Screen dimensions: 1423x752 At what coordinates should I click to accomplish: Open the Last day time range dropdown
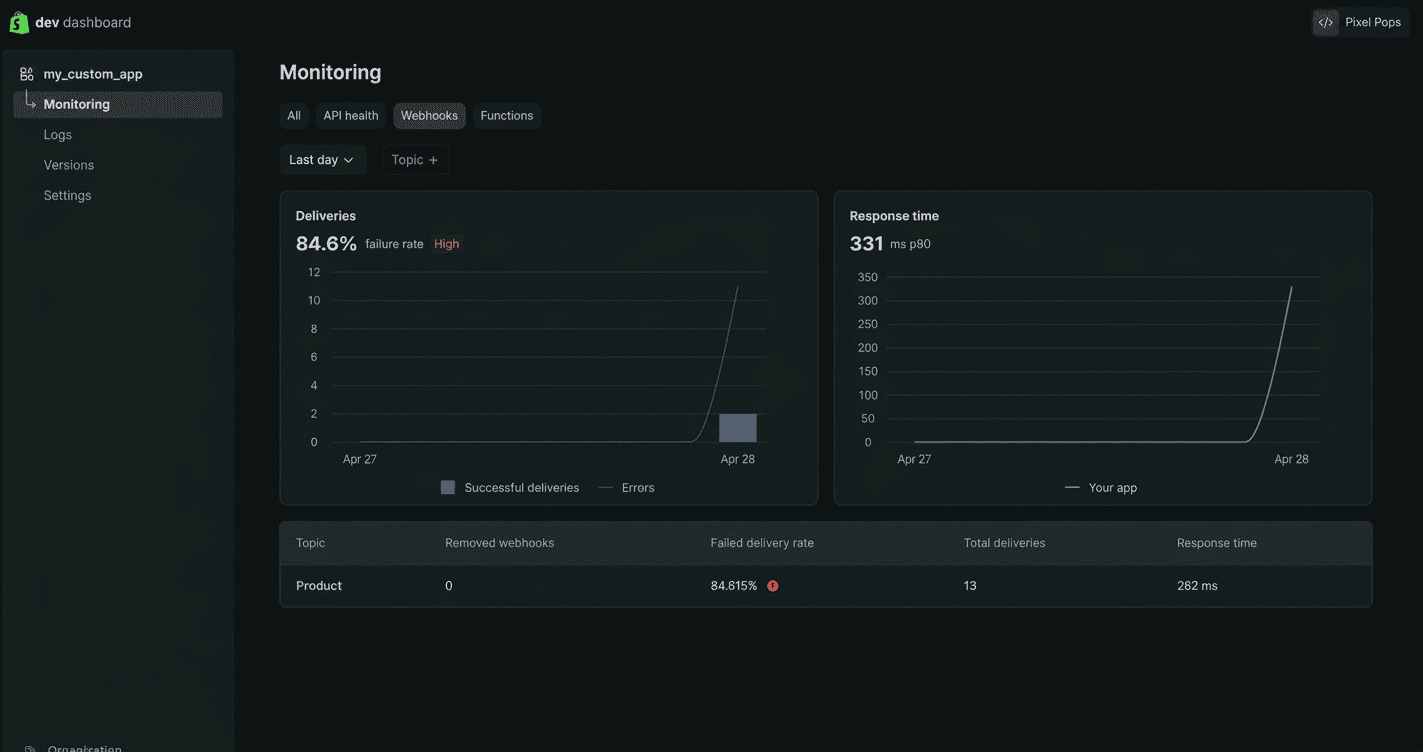(322, 160)
